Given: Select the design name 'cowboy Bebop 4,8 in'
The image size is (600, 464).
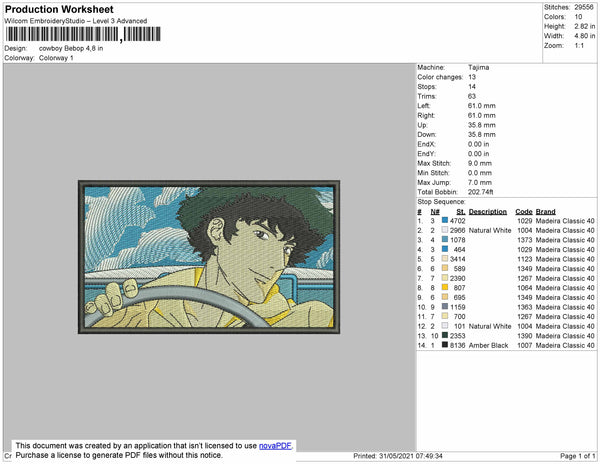Looking at the screenshot, I should click(x=71, y=49).
